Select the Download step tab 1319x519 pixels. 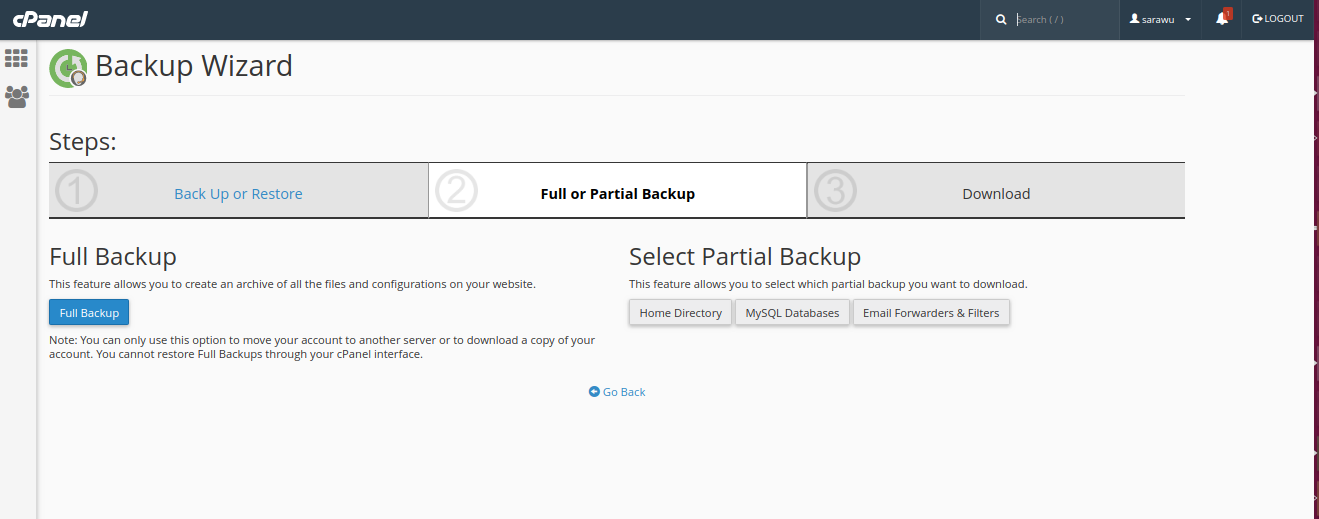pos(995,194)
